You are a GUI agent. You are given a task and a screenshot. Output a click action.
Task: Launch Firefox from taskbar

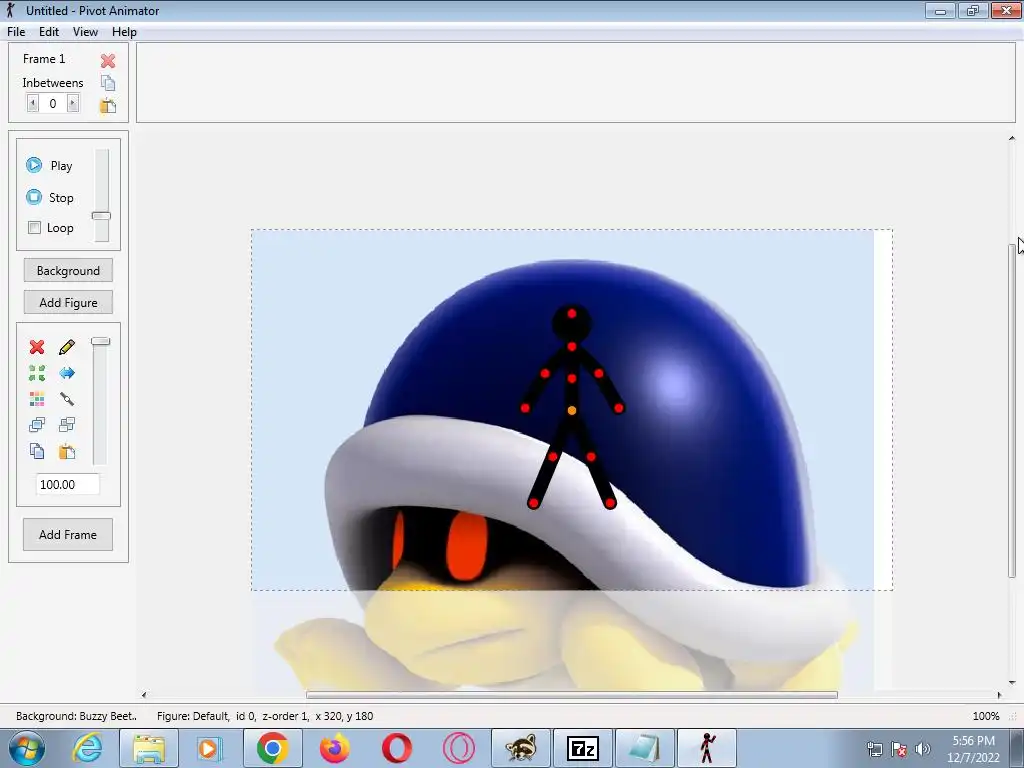(334, 748)
